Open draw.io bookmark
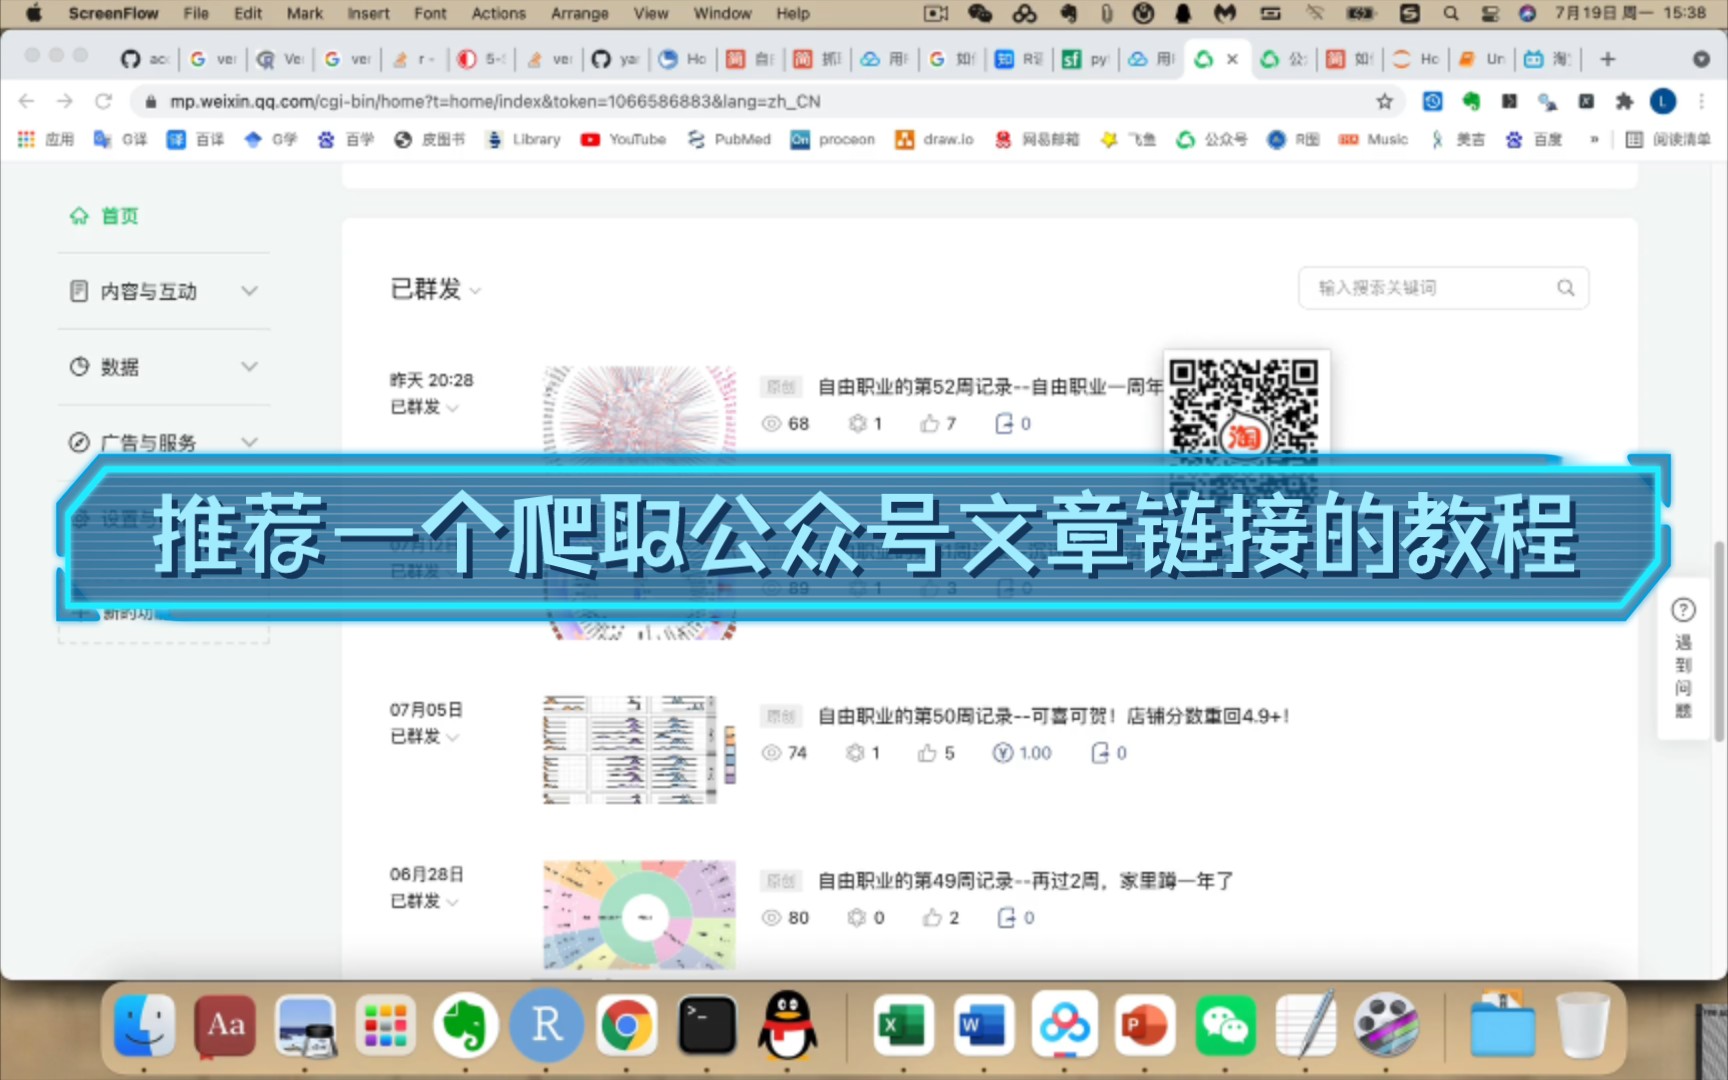This screenshot has width=1728, height=1080. [934, 140]
